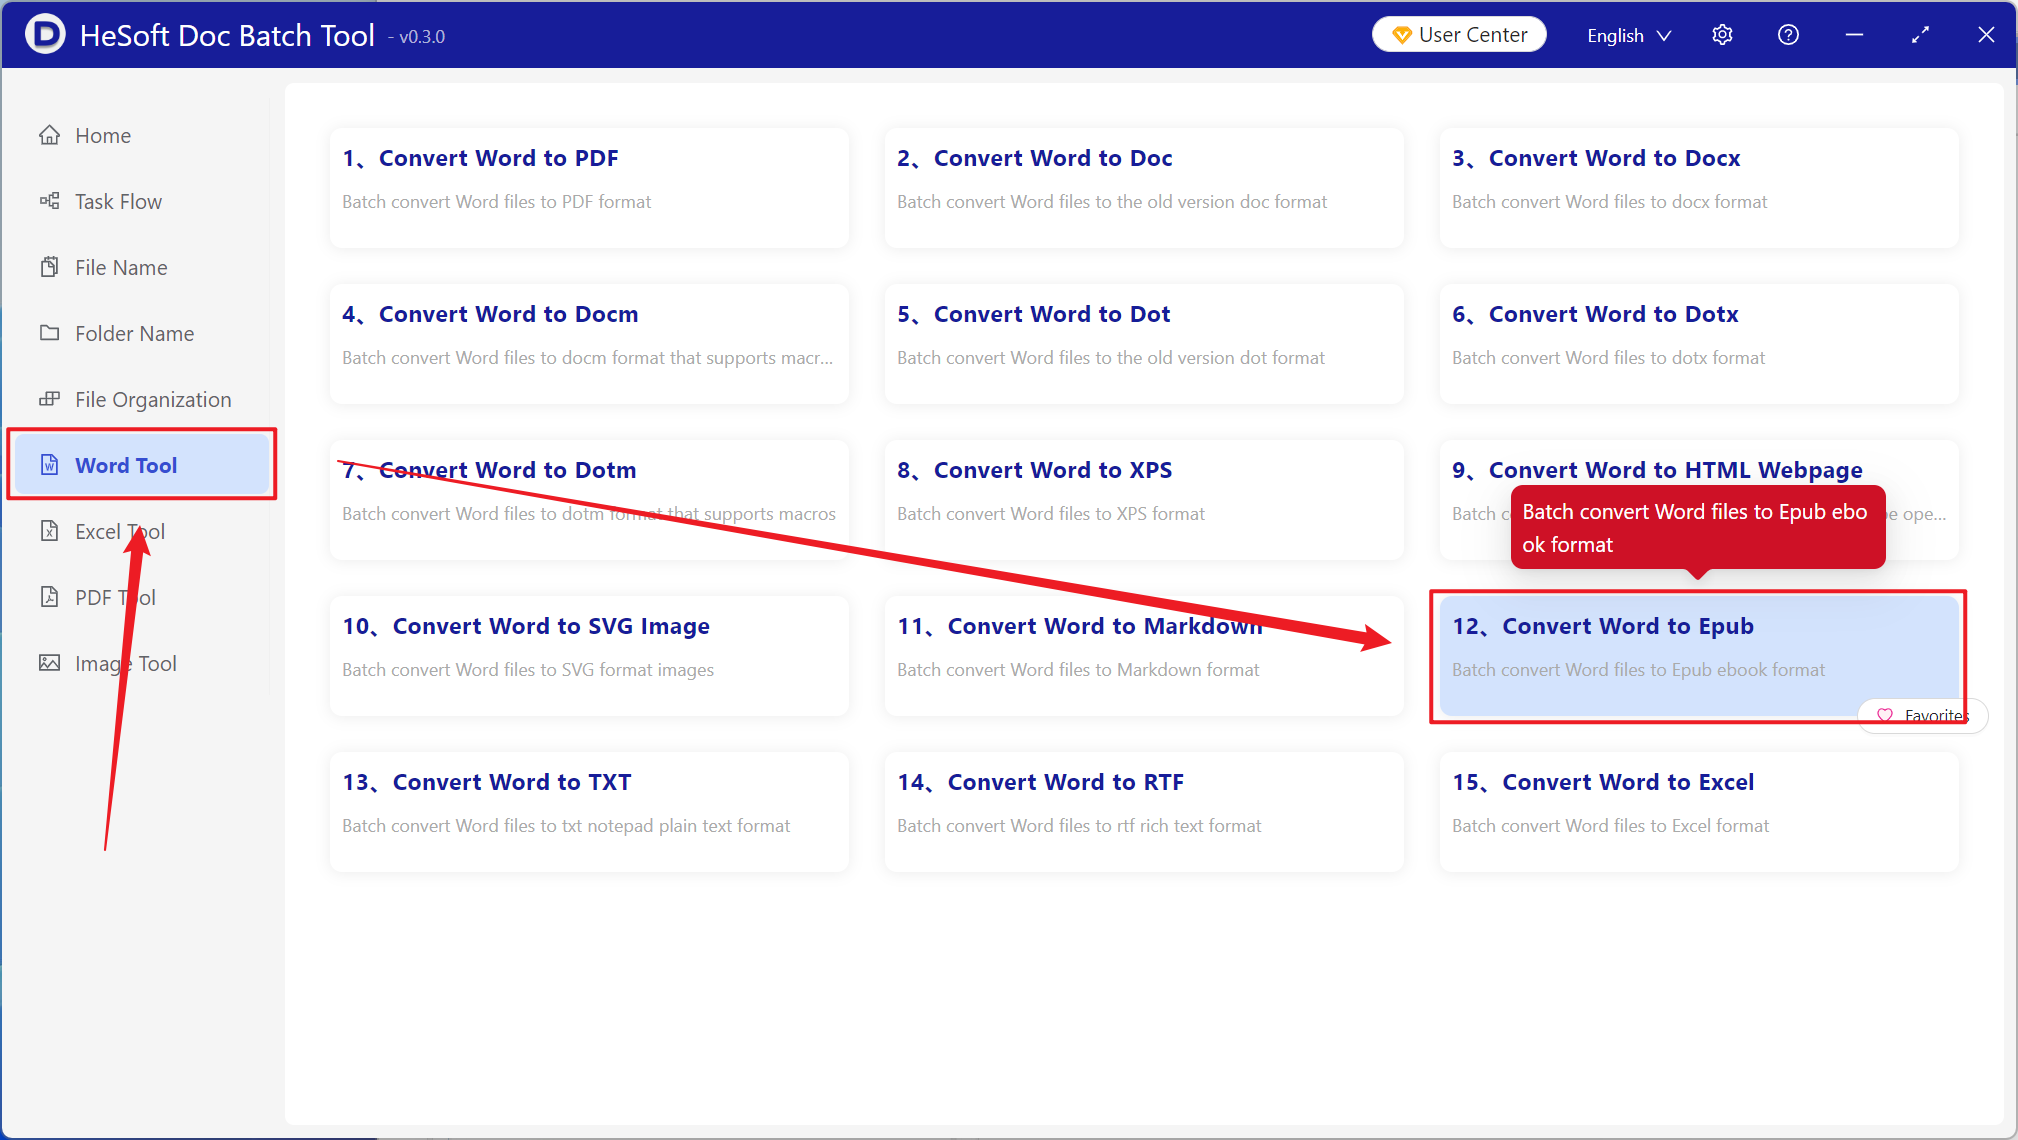
Task: Open Convert Word to Doc card
Action: [1144, 188]
